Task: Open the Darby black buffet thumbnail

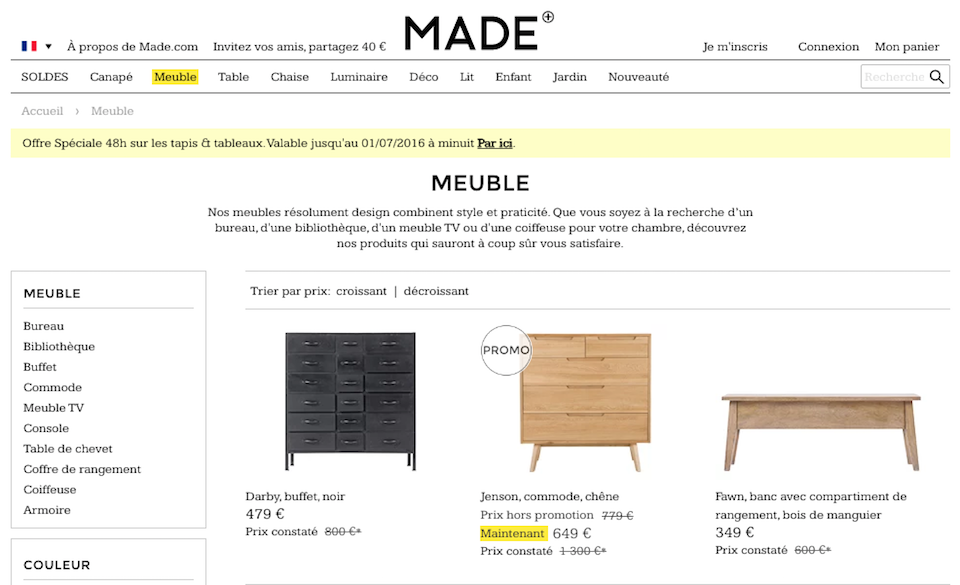Action: [x=350, y=401]
